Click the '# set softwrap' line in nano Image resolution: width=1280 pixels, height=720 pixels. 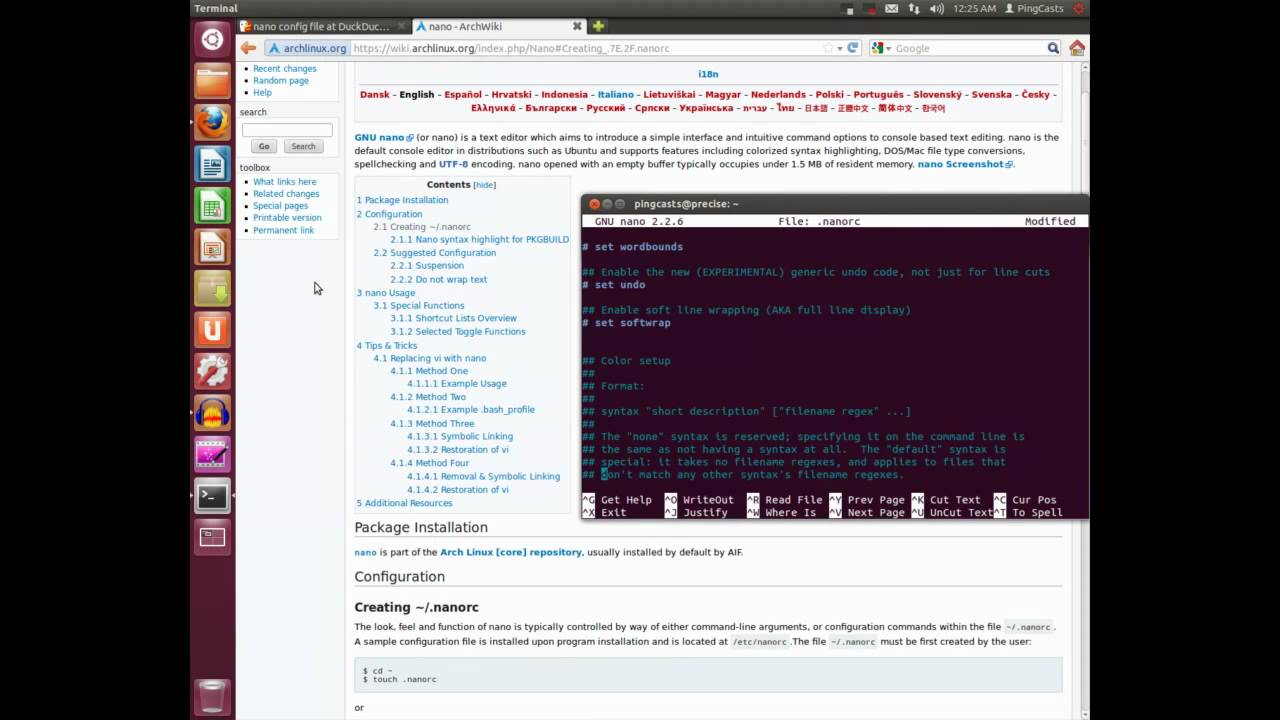pyautogui.click(x=627, y=323)
